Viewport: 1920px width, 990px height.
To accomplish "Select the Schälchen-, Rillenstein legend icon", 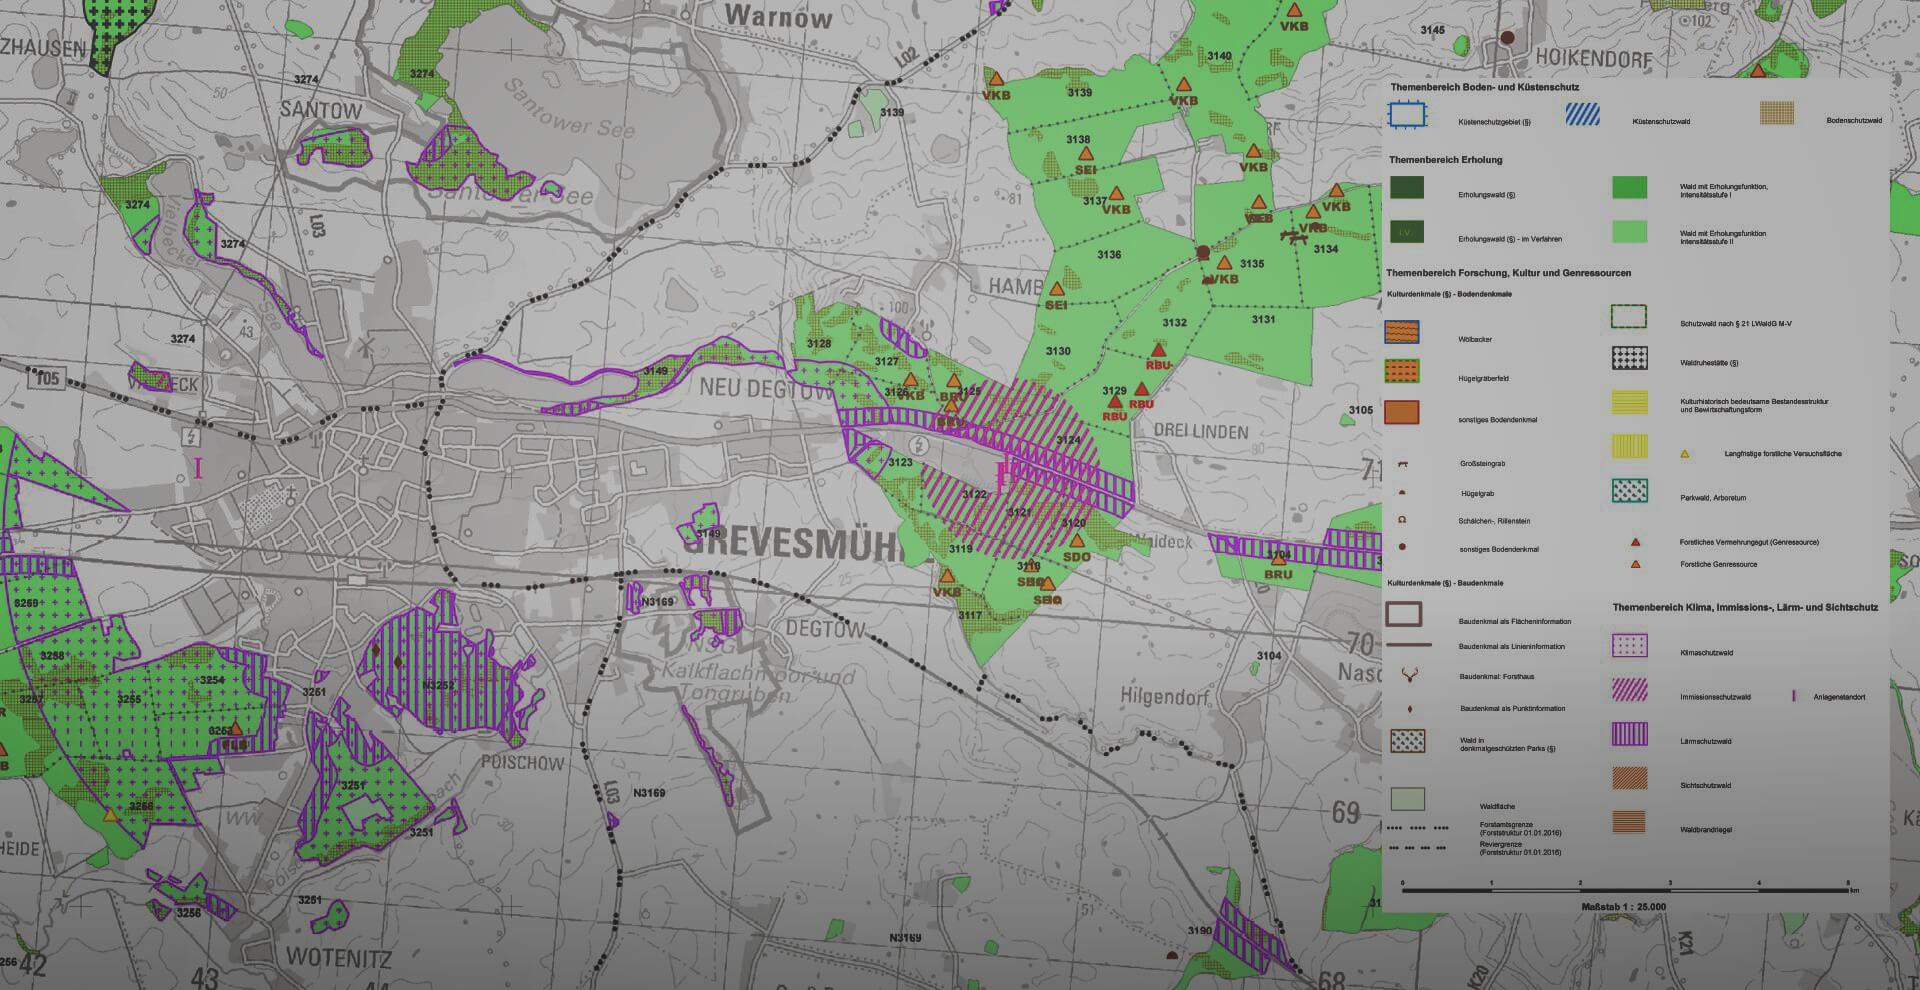I will 1403,520.
